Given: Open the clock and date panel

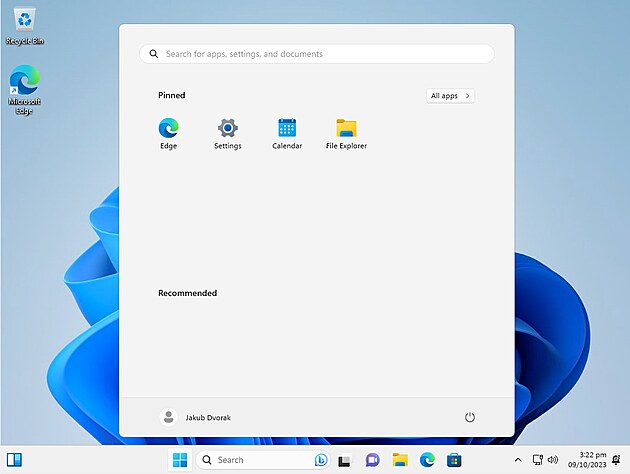Looking at the screenshot, I should pos(586,460).
